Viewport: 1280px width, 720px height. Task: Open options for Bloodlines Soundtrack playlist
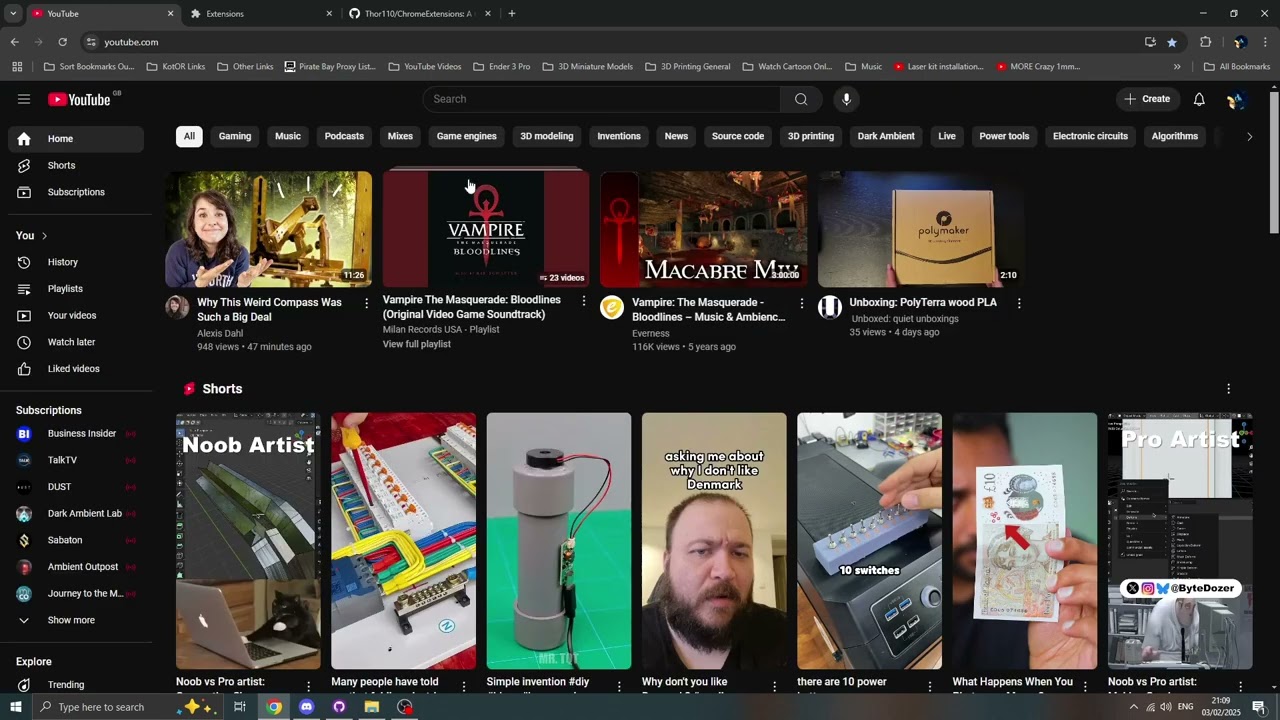tap(584, 301)
